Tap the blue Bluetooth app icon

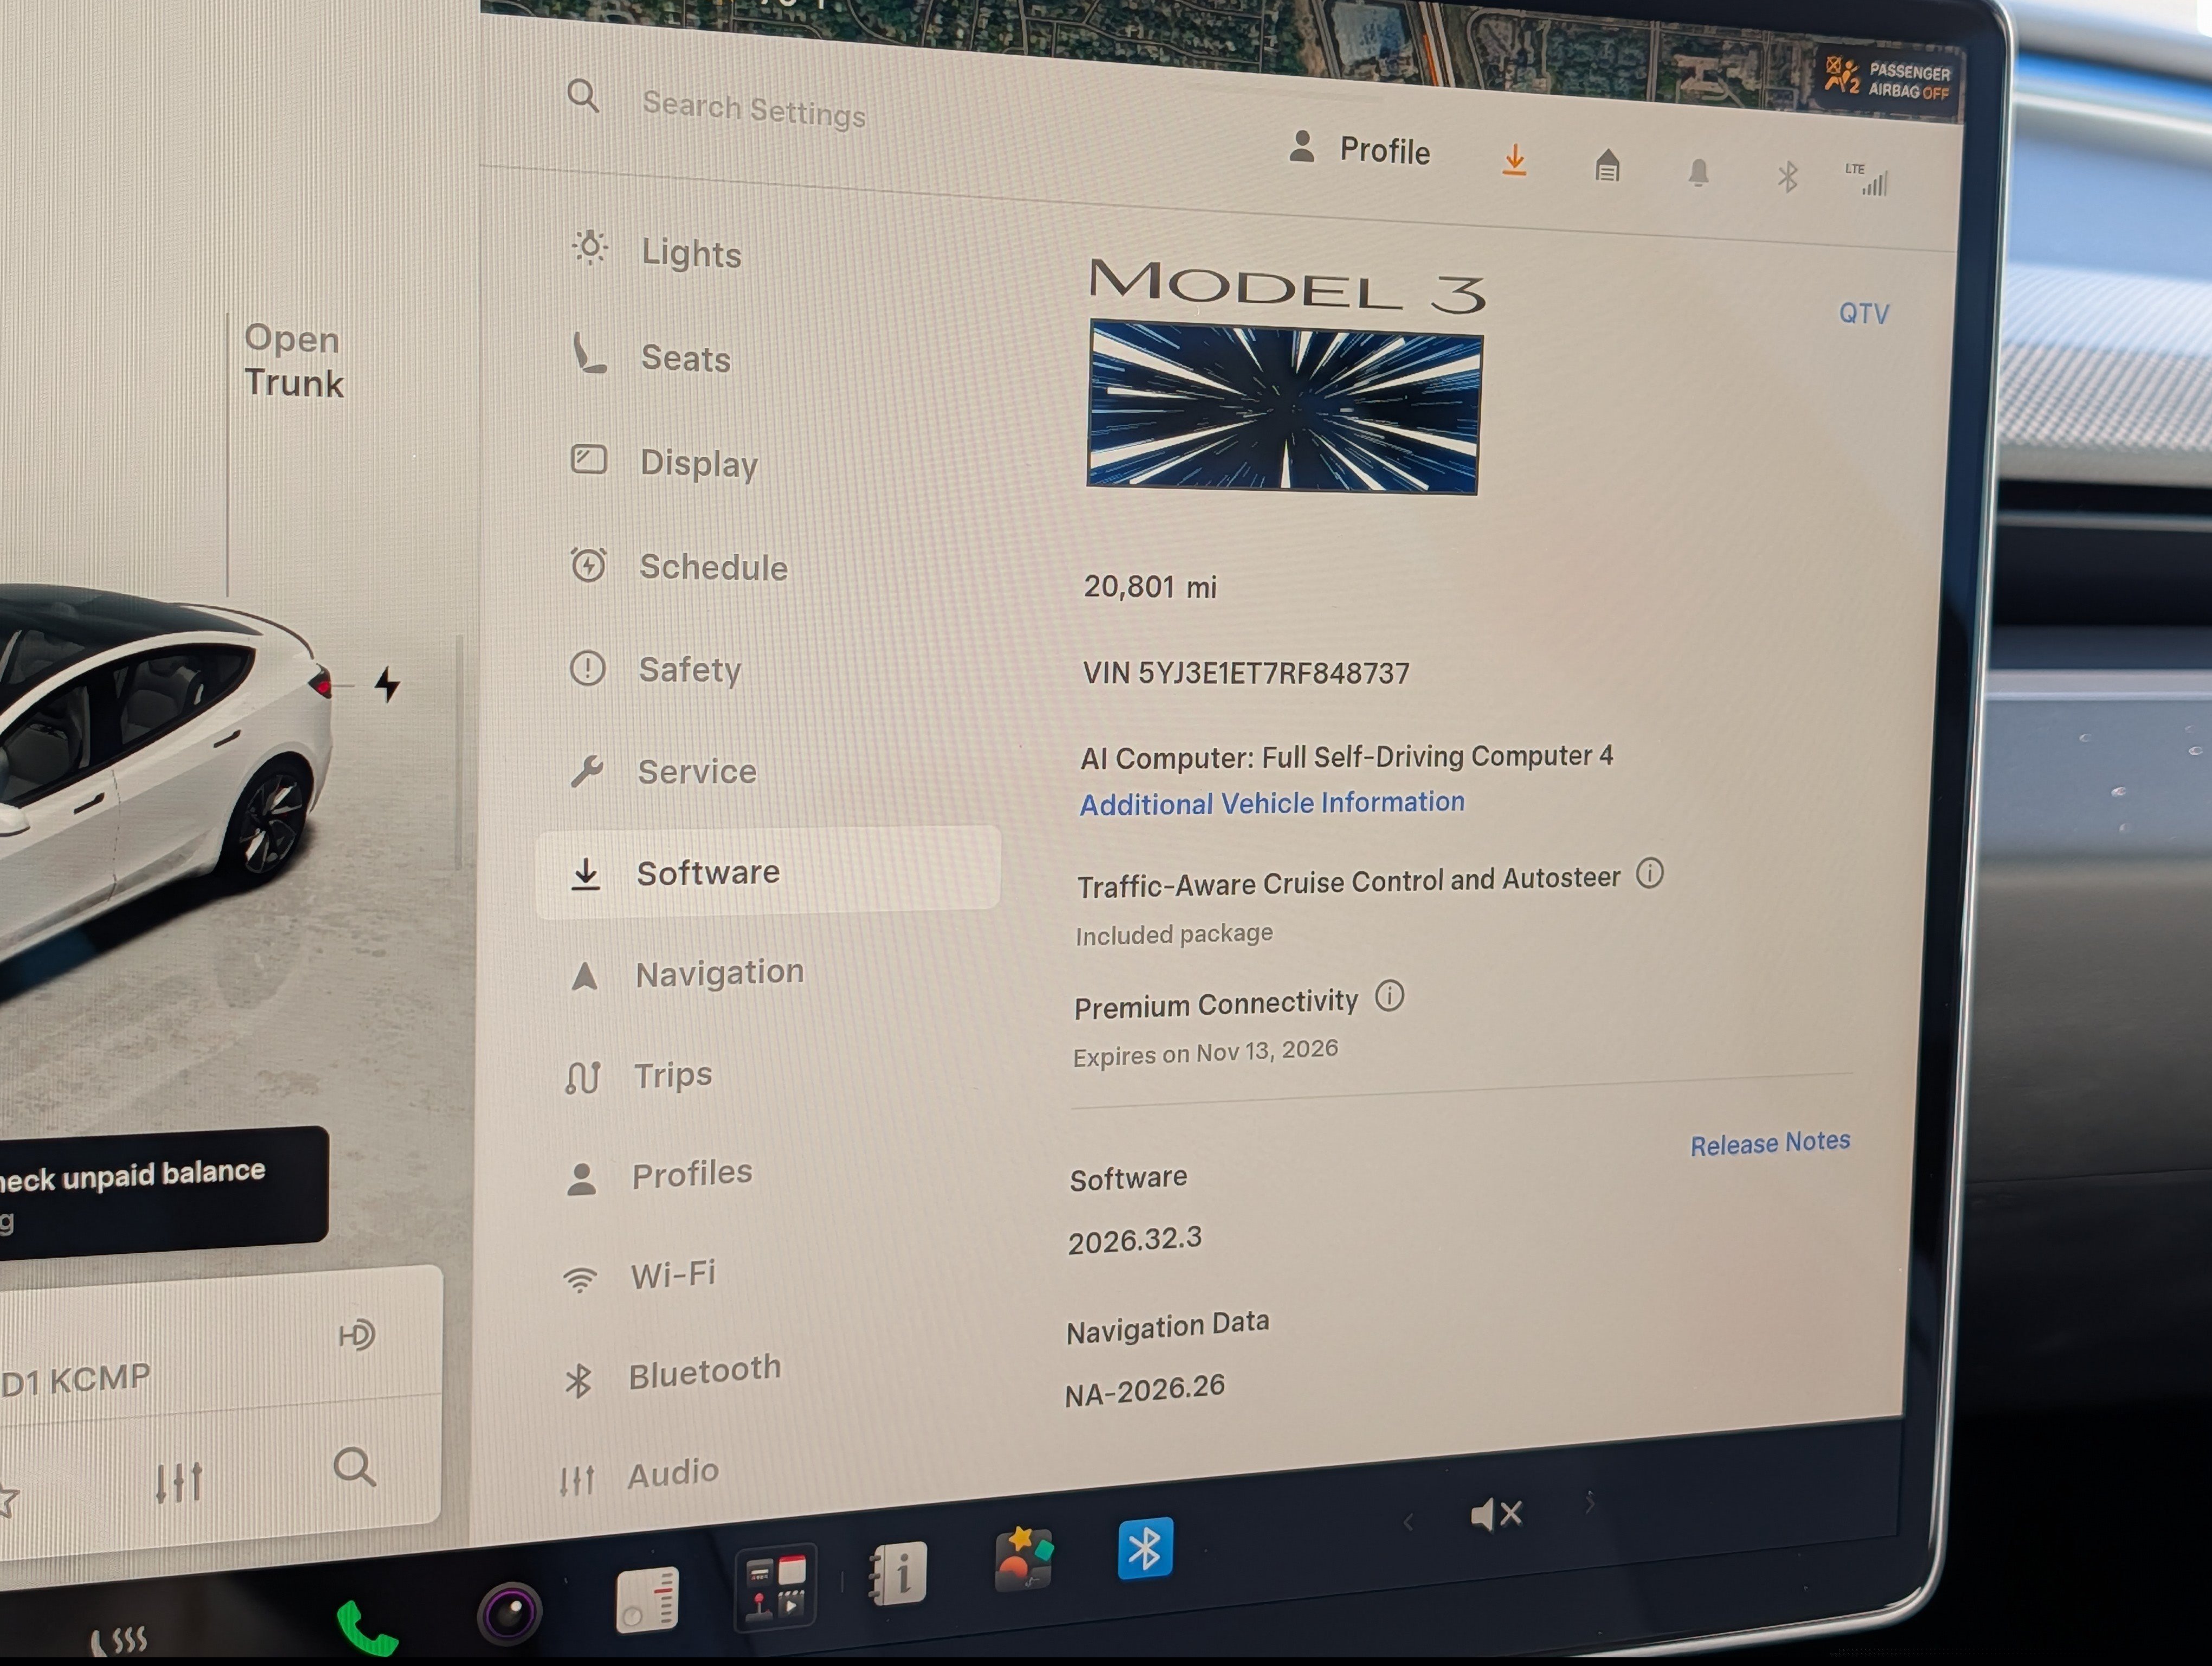tap(1145, 1549)
